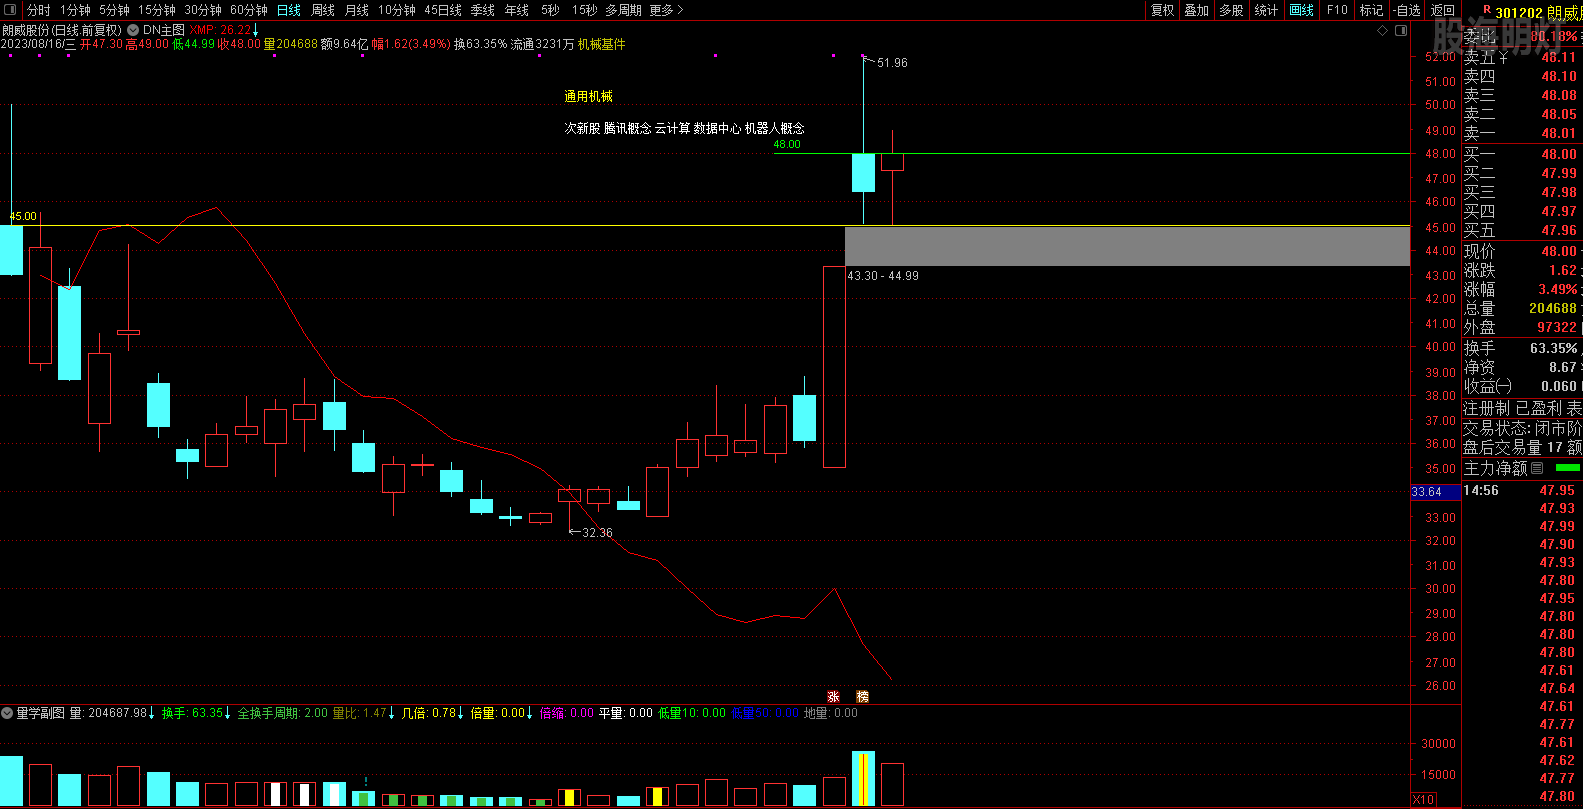The width and height of the screenshot is (1583, 809).
Task: Select the 10分钟 period
Action: coord(397,10)
